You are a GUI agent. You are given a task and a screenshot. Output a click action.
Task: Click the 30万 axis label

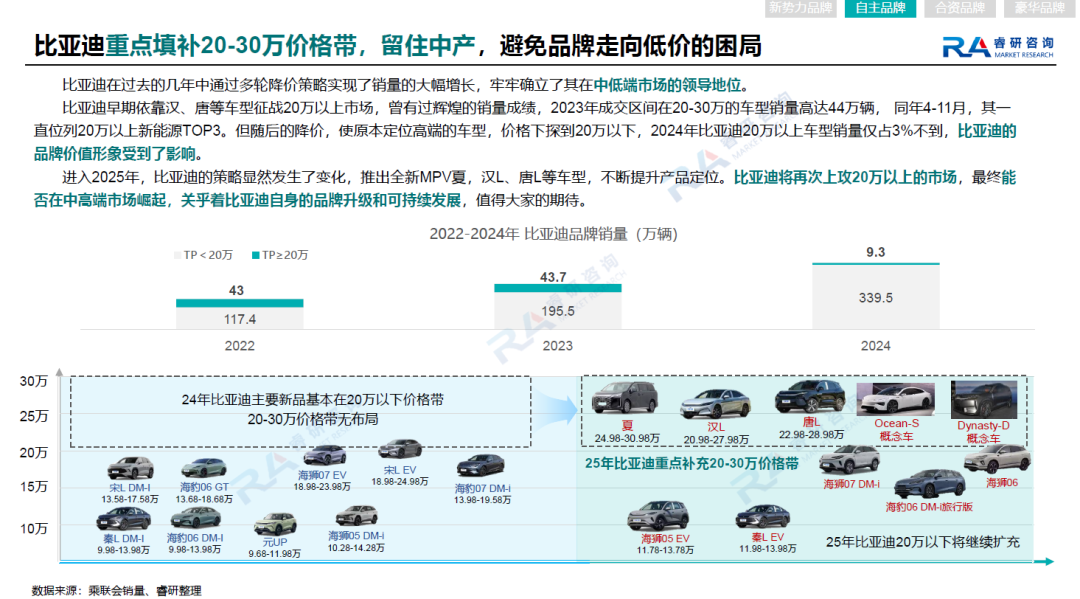(33, 381)
